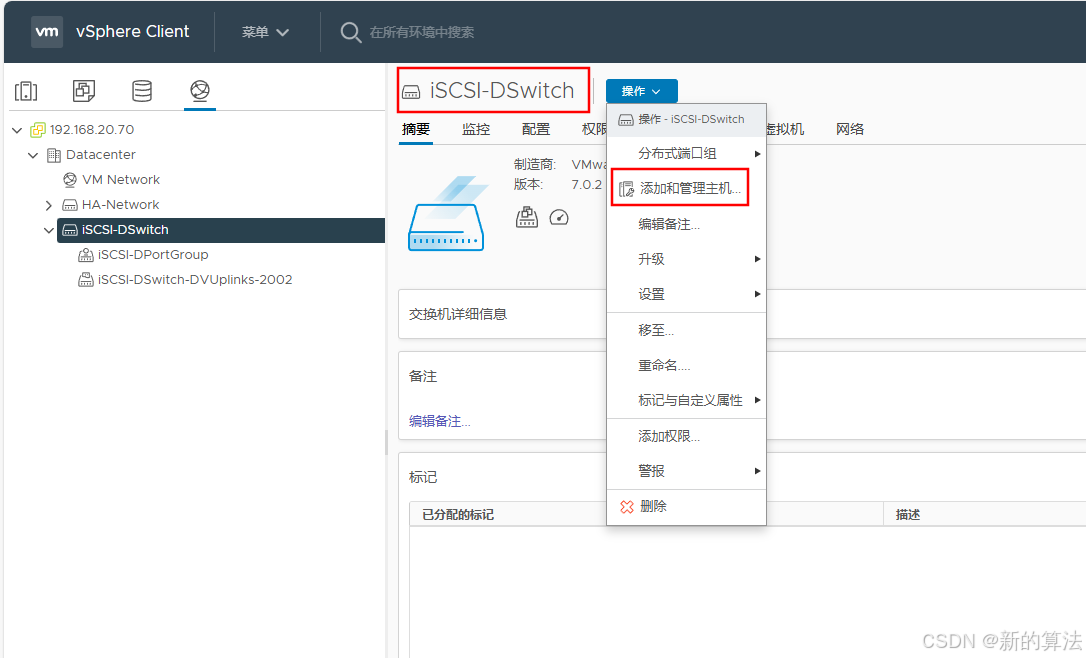
Task: Click the add and manage hosts icon
Action: click(x=627, y=188)
